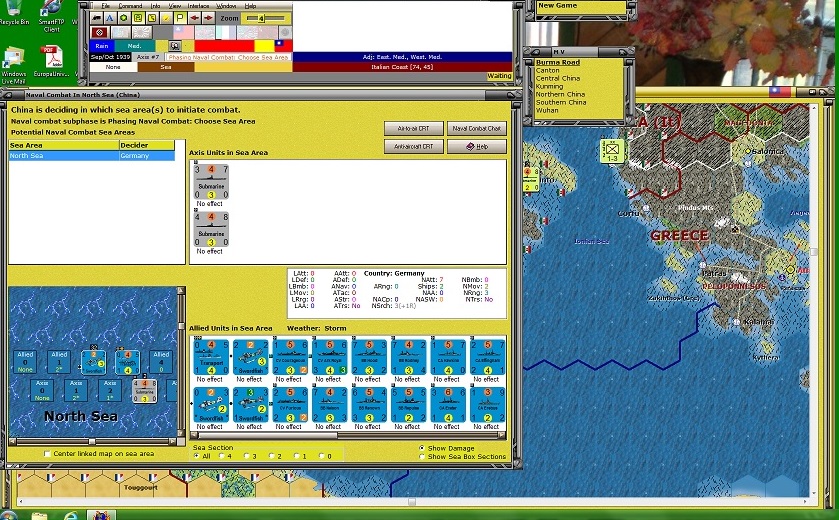839x520 pixels.
Task: Click the blue letter A toolbar icon
Action: [x=110, y=18]
